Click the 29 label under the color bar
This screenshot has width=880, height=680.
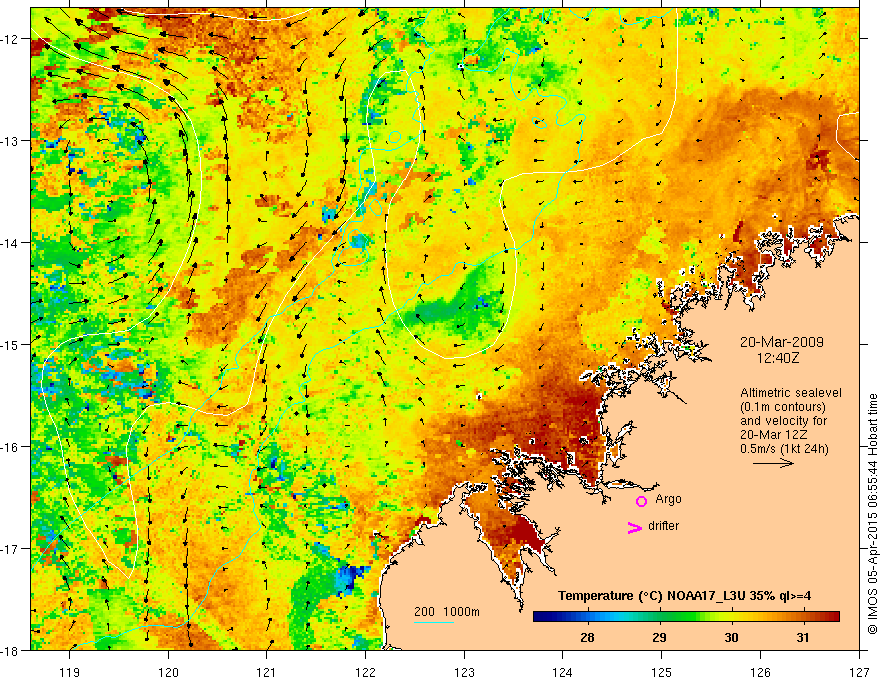659,638
